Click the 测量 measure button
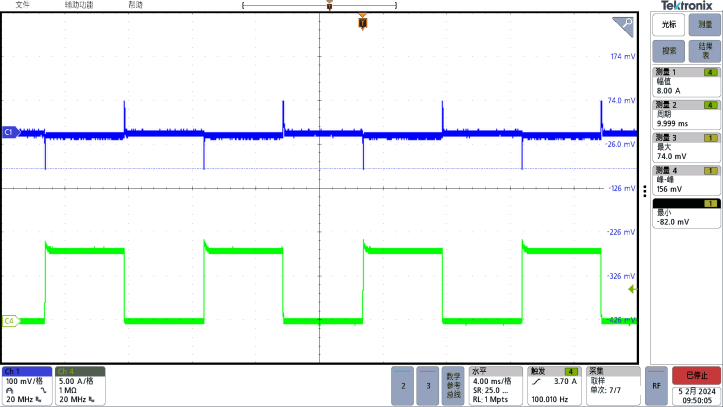Viewport: 723px width, 407px height. [705, 24]
